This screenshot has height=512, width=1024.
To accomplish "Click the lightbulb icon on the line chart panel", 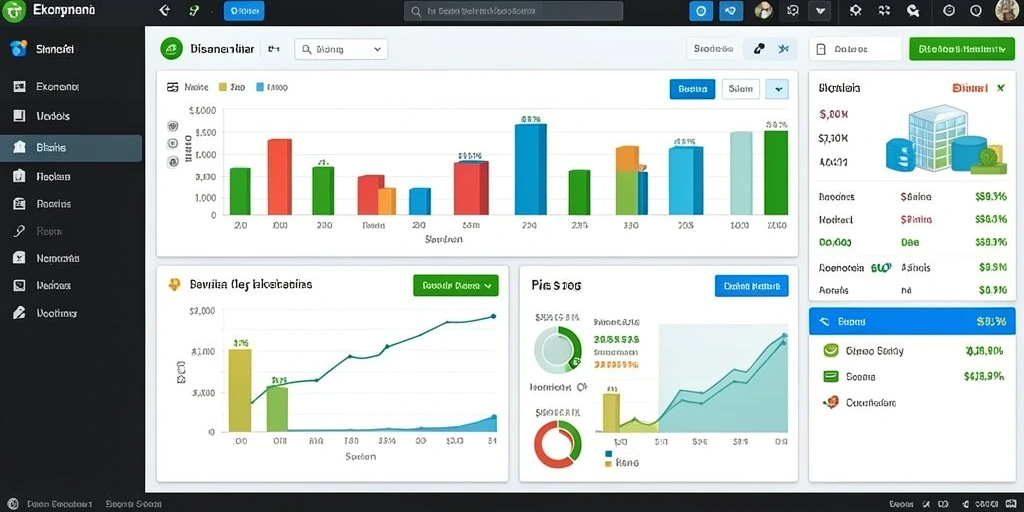I will point(174,284).
